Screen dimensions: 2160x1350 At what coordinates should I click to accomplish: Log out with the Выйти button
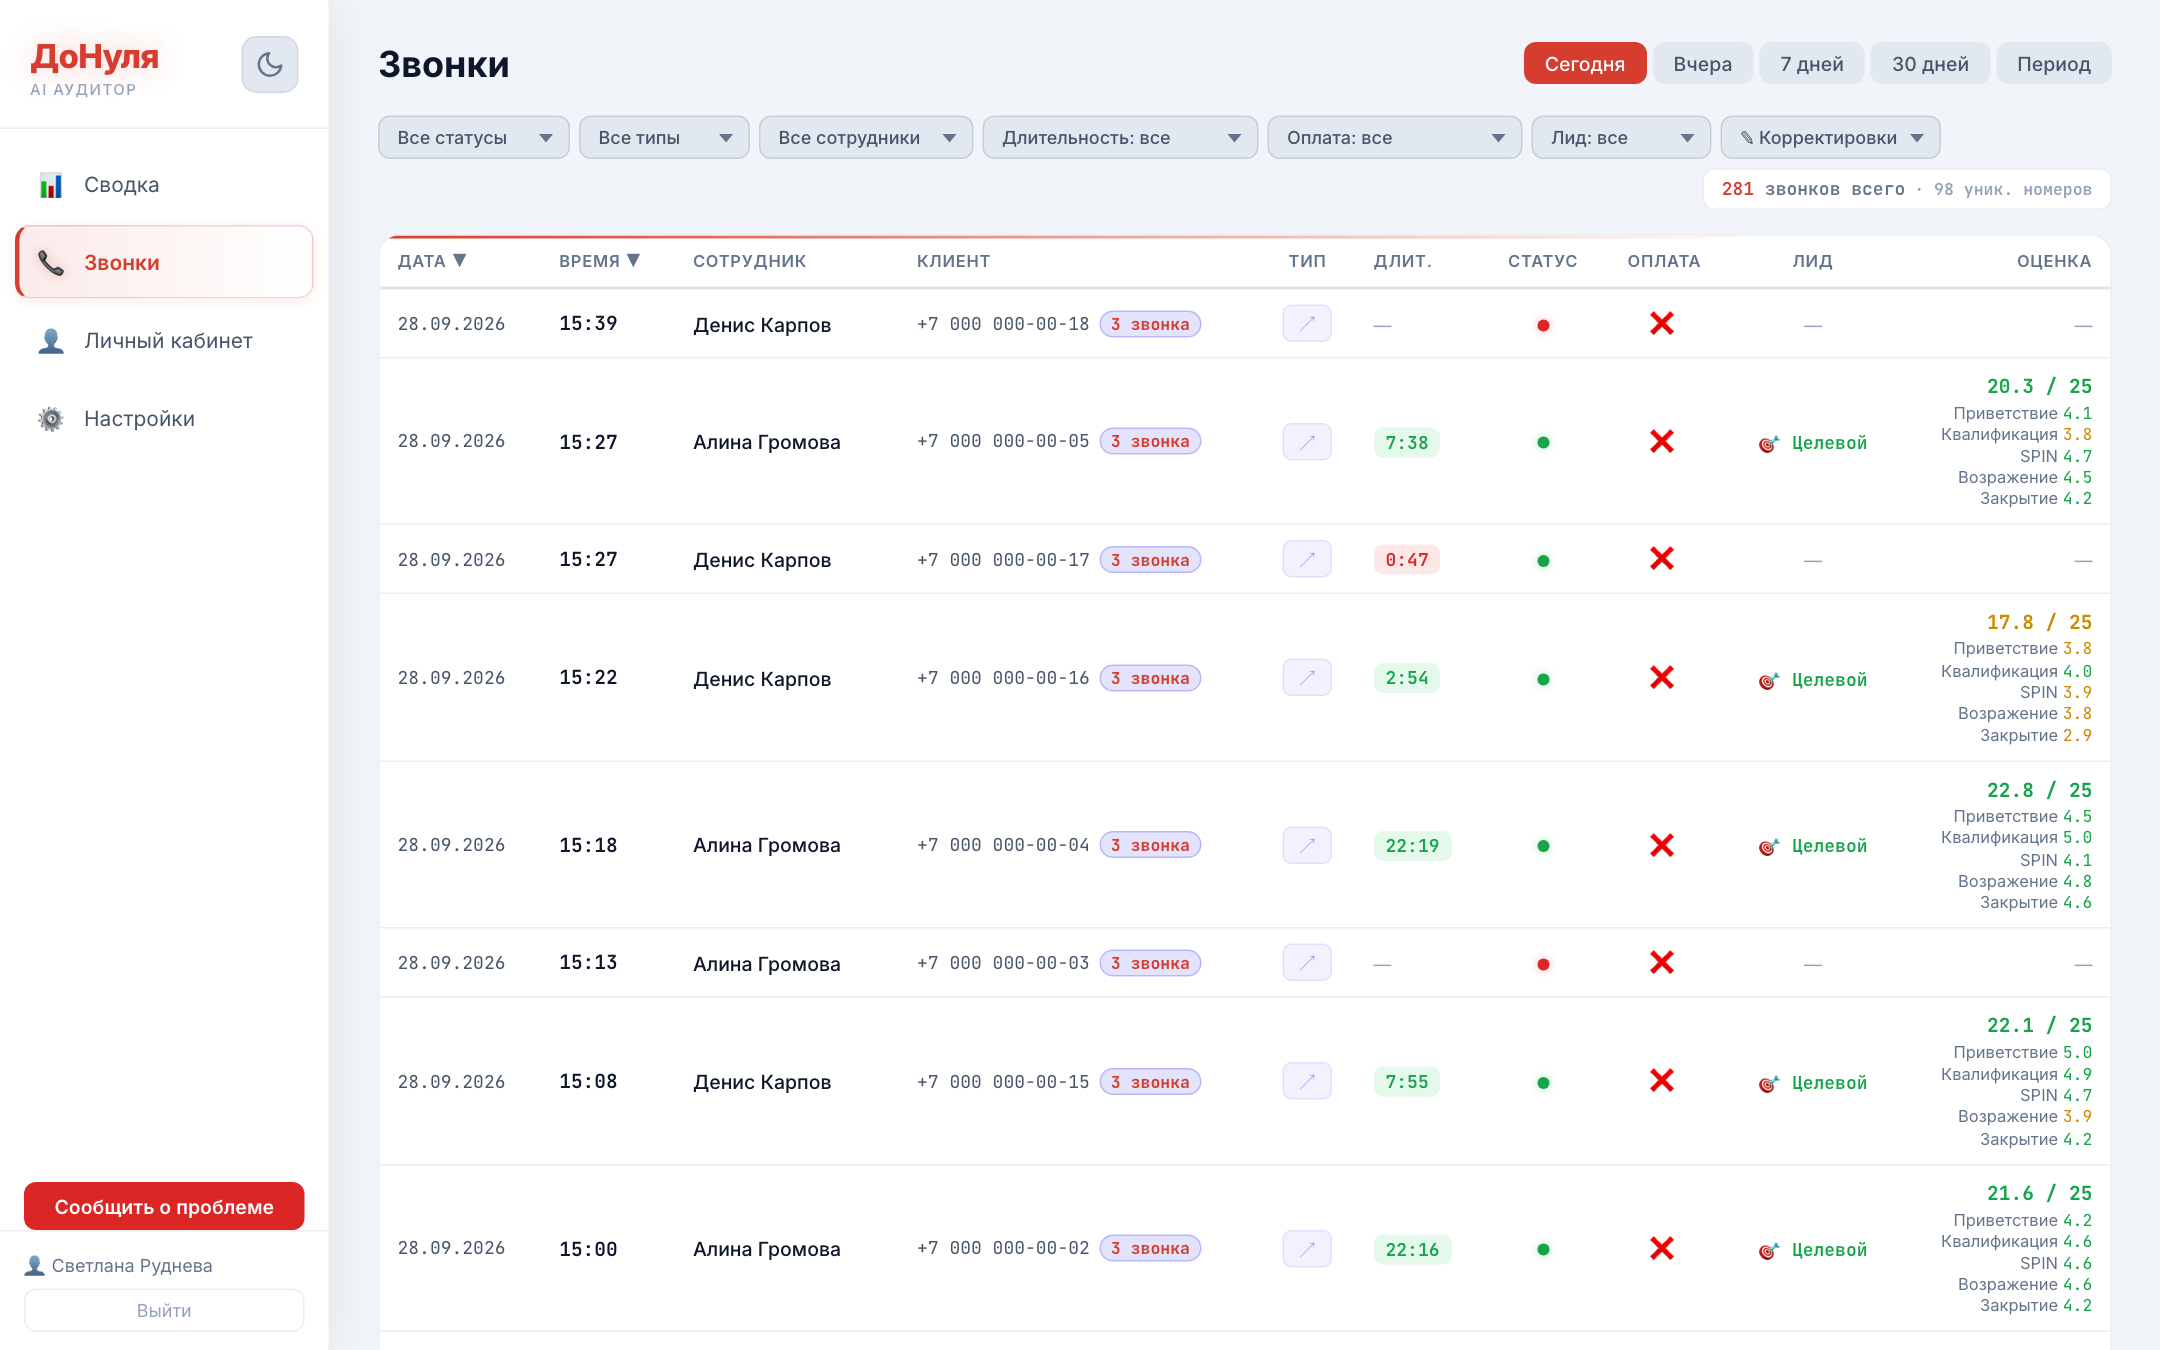(x=164, y=1310)
